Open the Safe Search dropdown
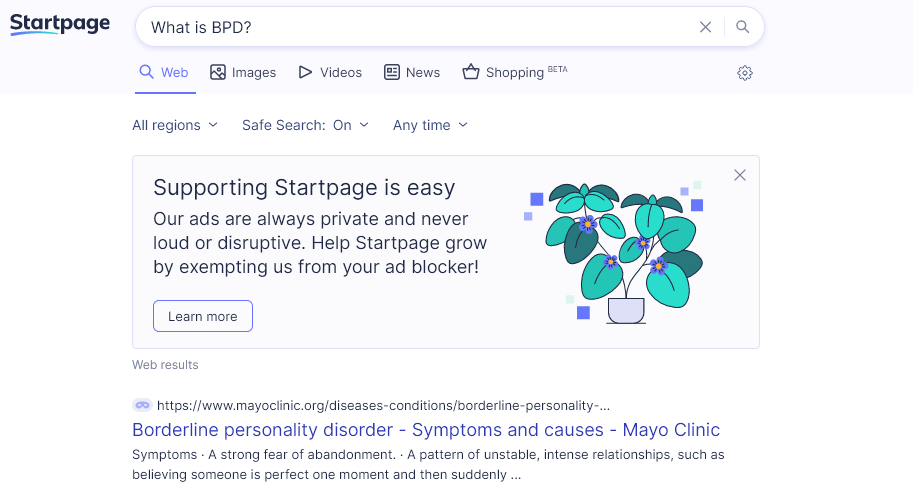Image resolution: width=913 pixels, height=496 pixels. click(x=306, y=125)
